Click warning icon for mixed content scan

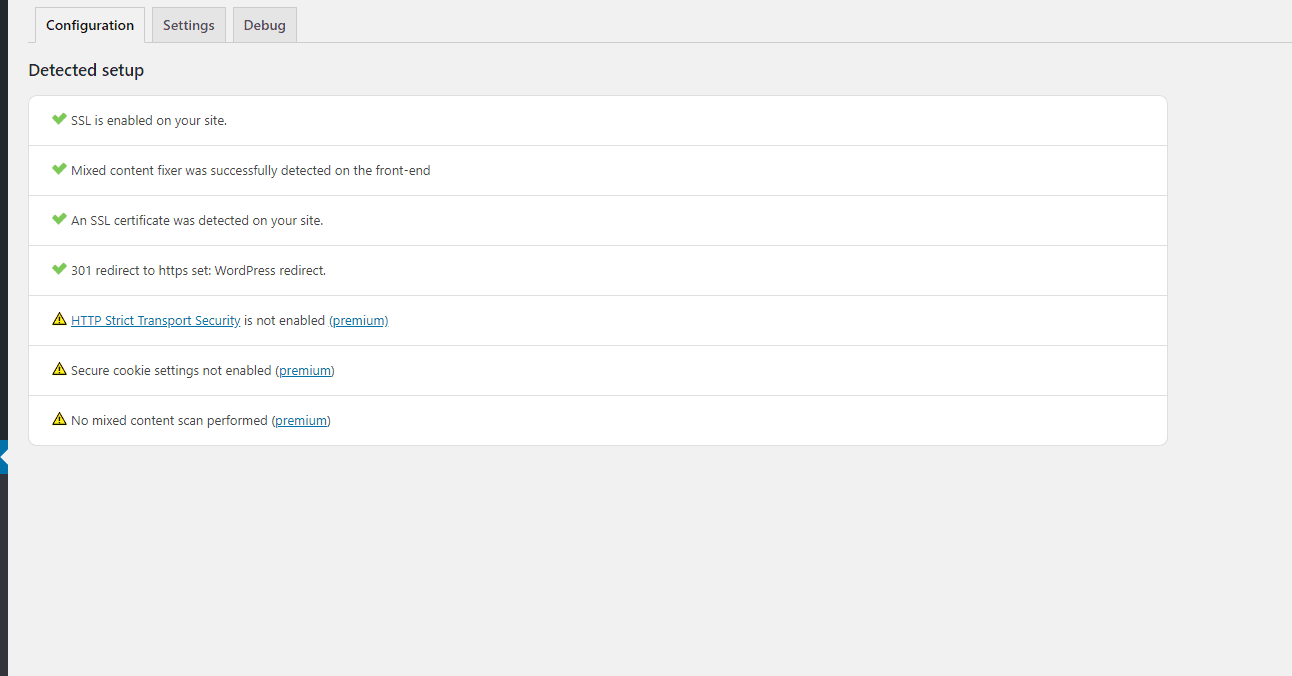(59, 420)
